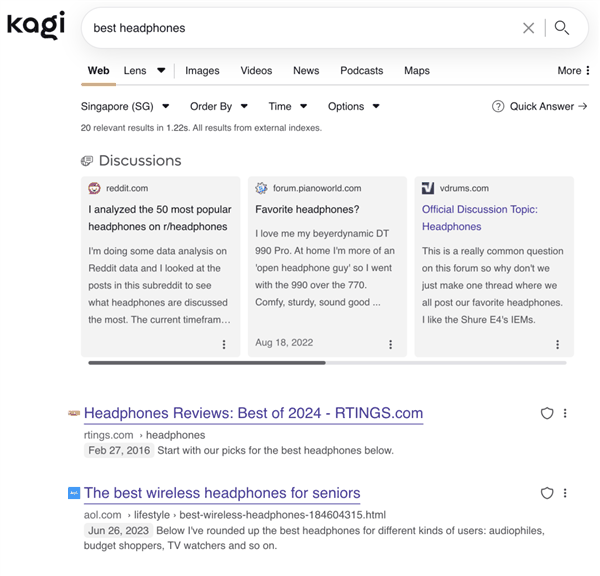Expand the Singapore (SG) region dropdown
Image resolution: width=600 pixels, height=576 pixels.
coord(125,106)
